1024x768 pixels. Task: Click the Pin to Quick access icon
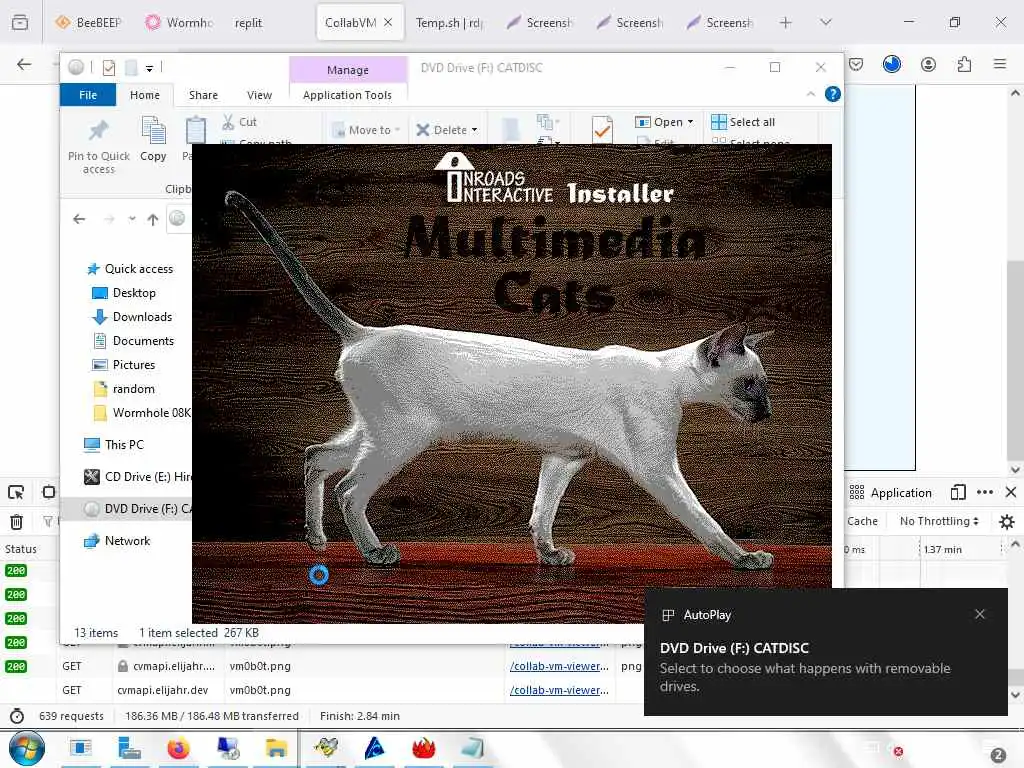click(99, 131)
